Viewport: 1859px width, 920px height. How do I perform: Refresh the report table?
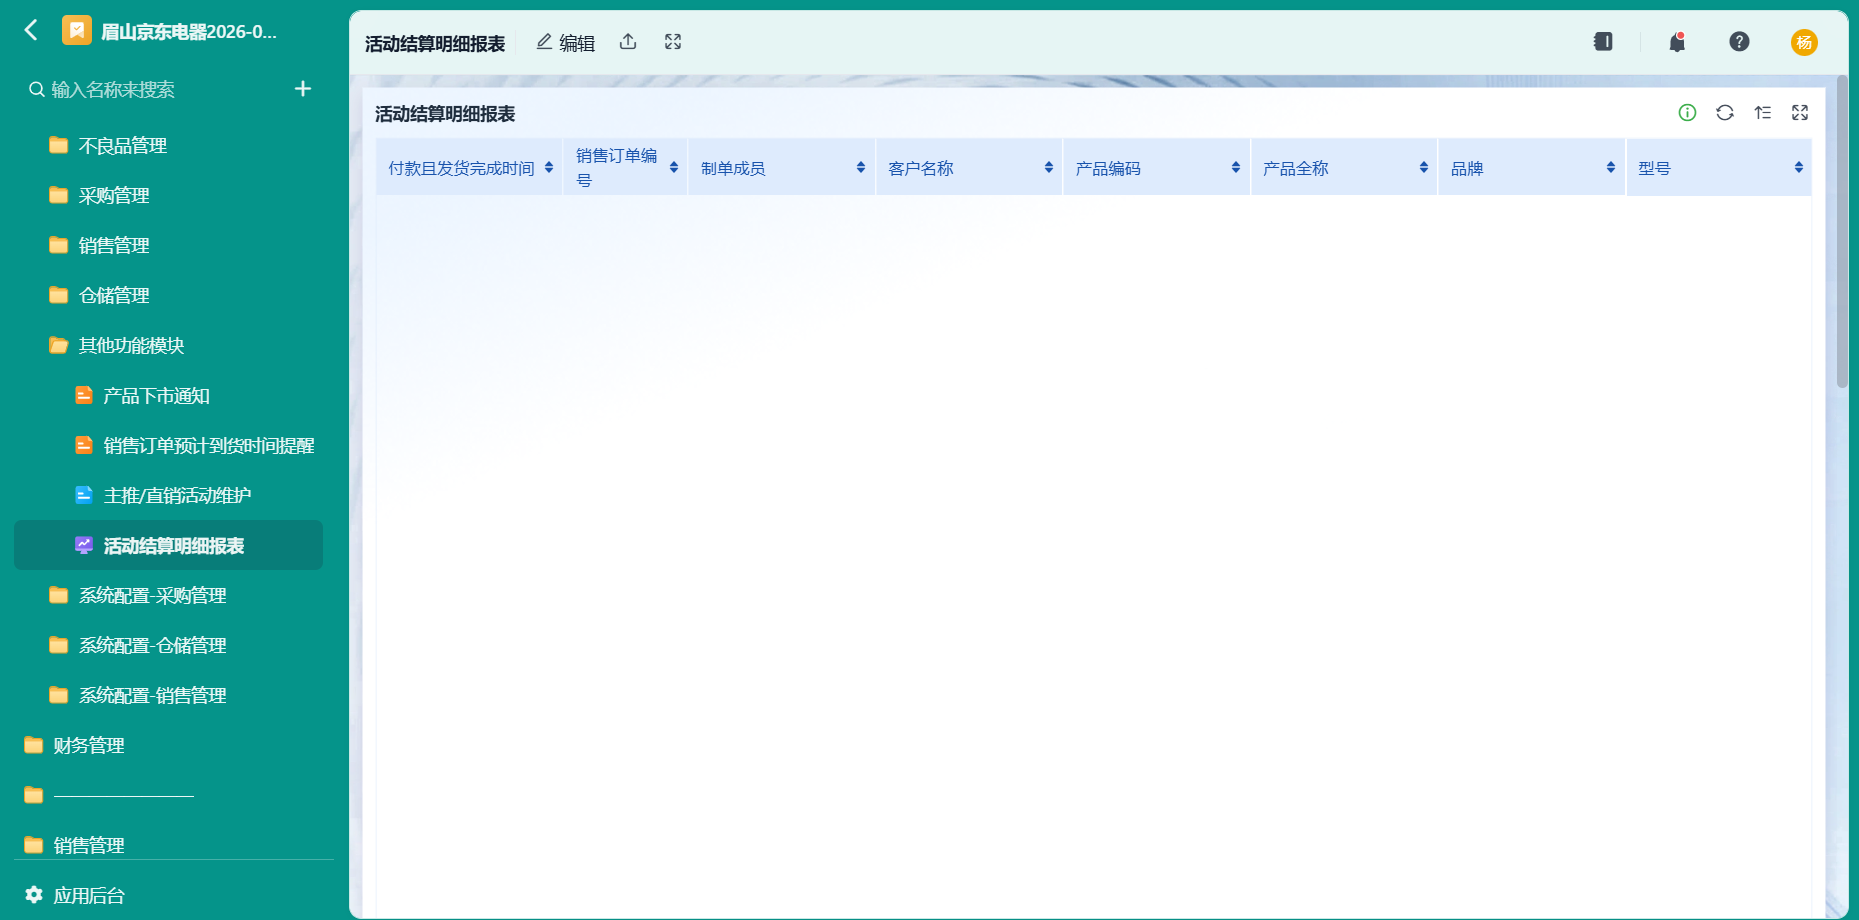pos(1725,113)
